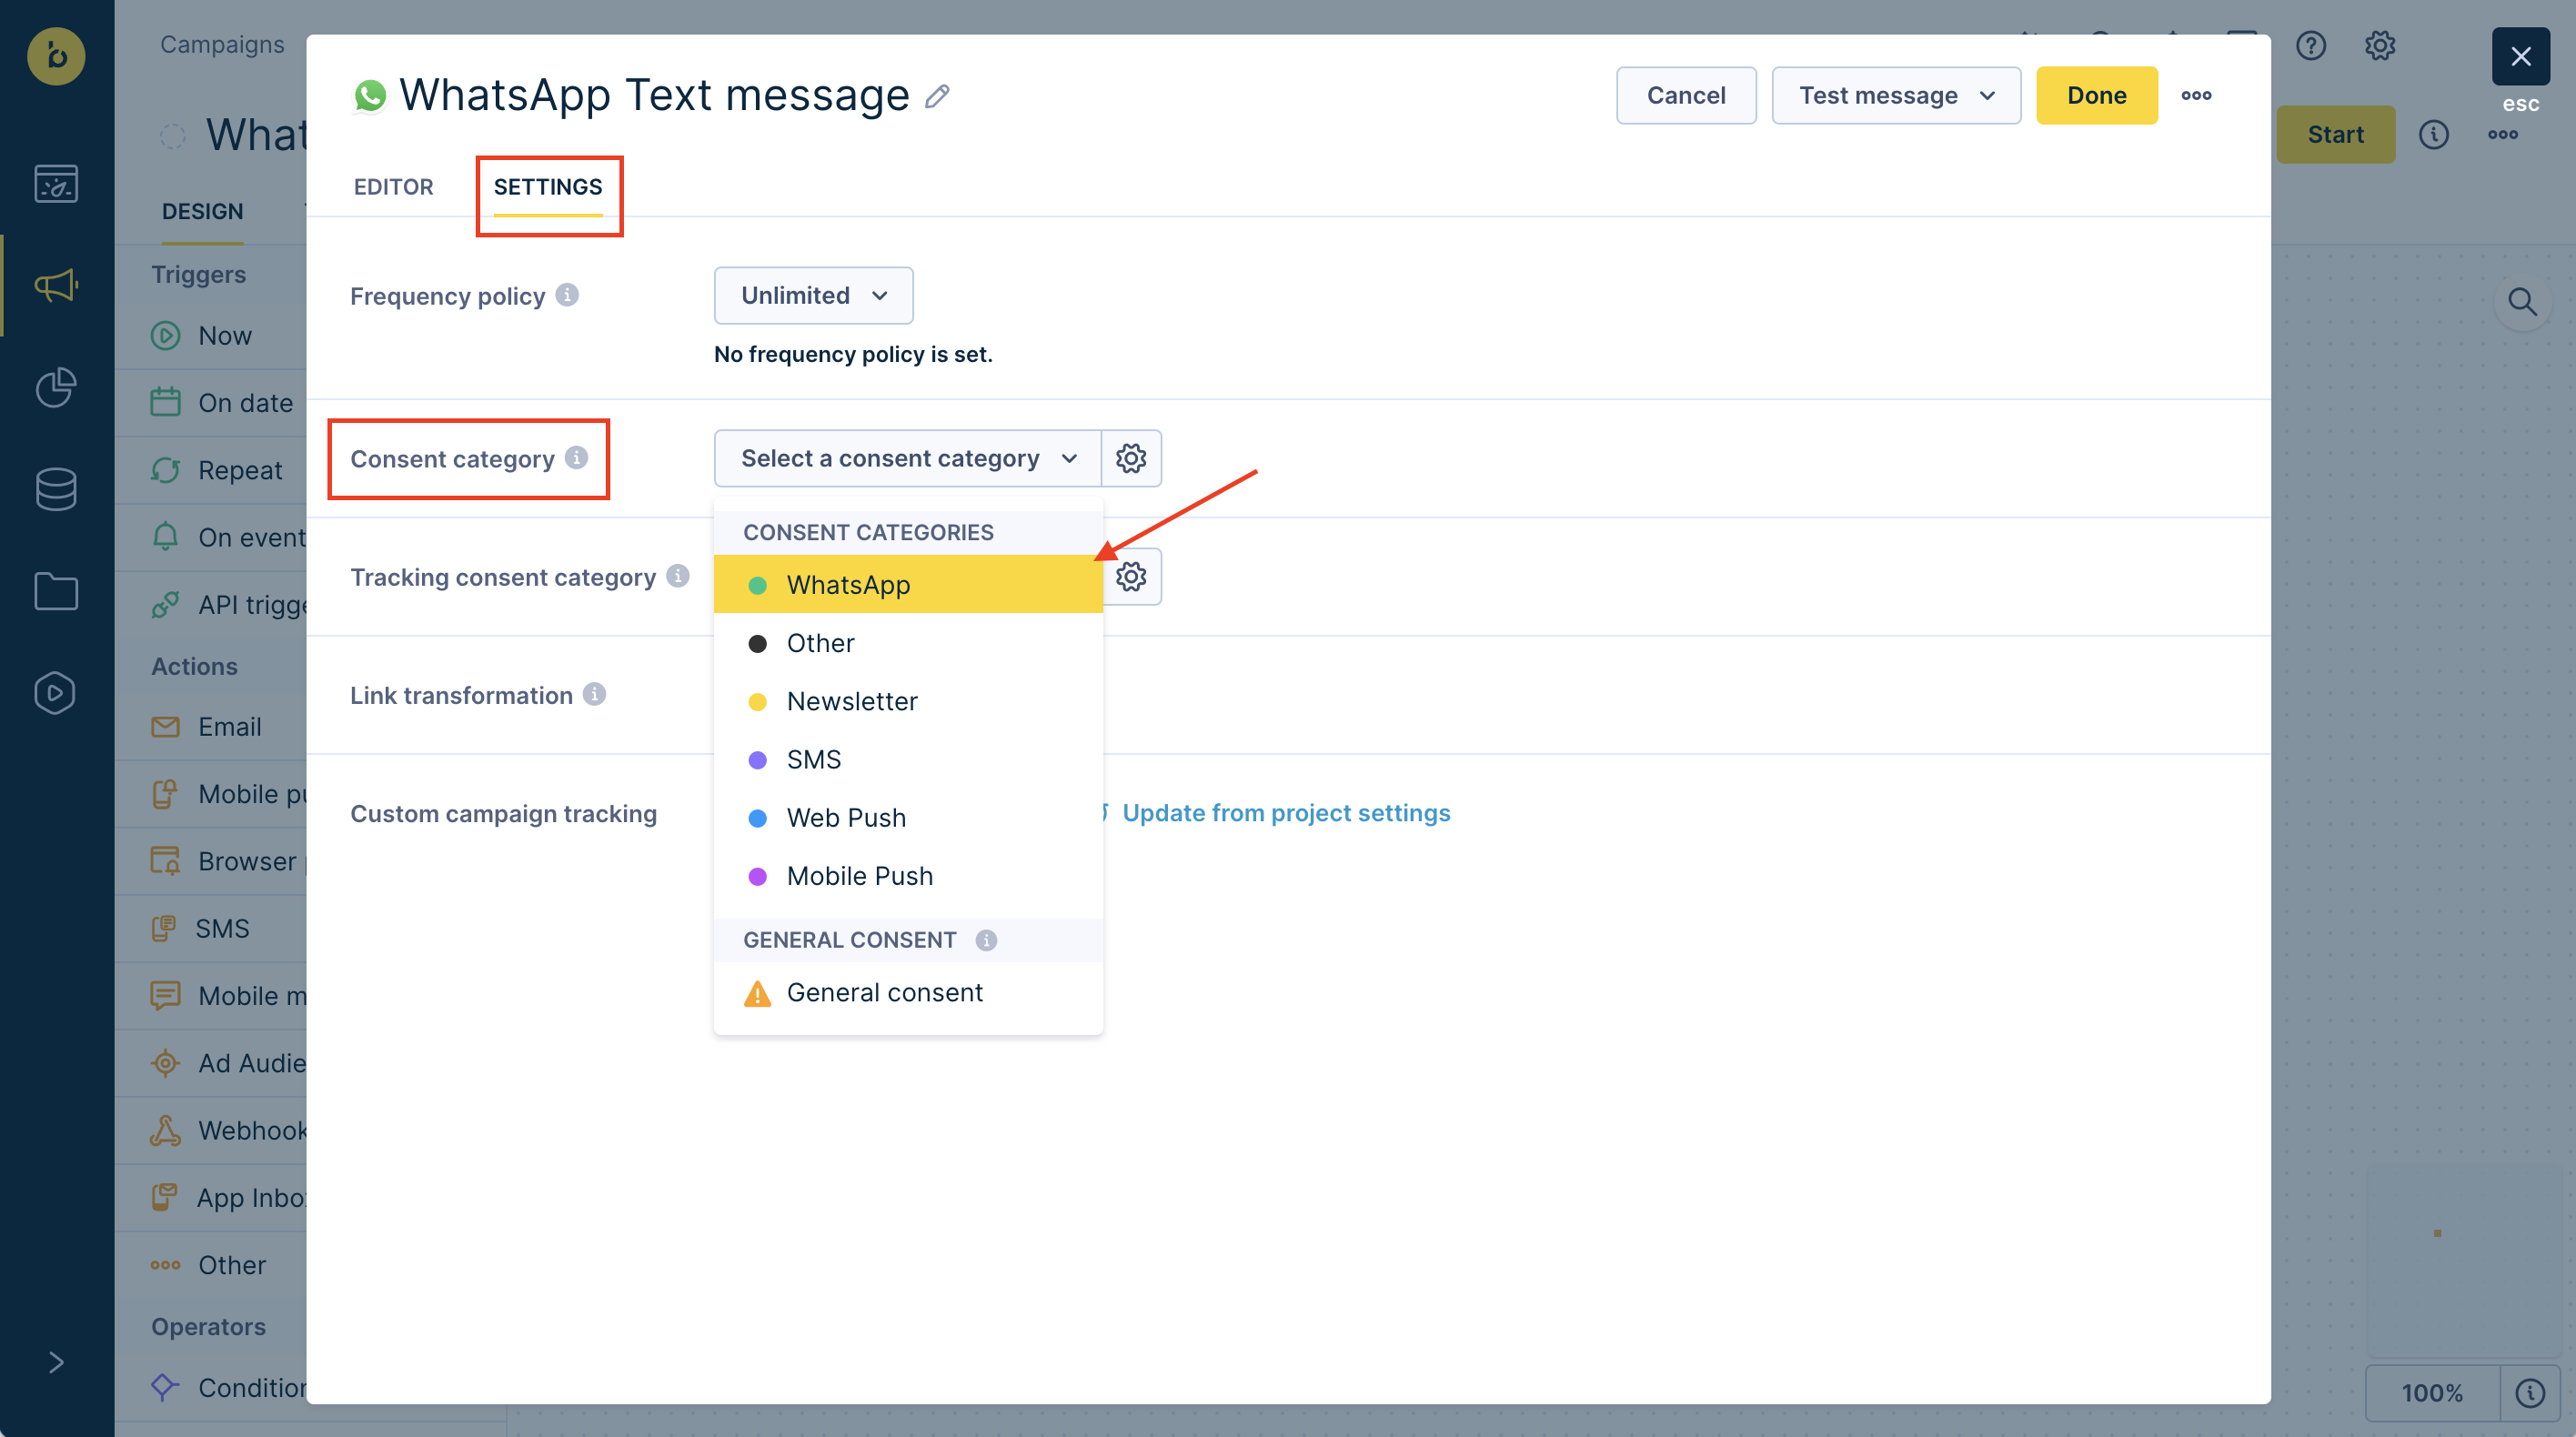Click Update from project settings link
Screen dimensions: 2576x1437
1285,813
